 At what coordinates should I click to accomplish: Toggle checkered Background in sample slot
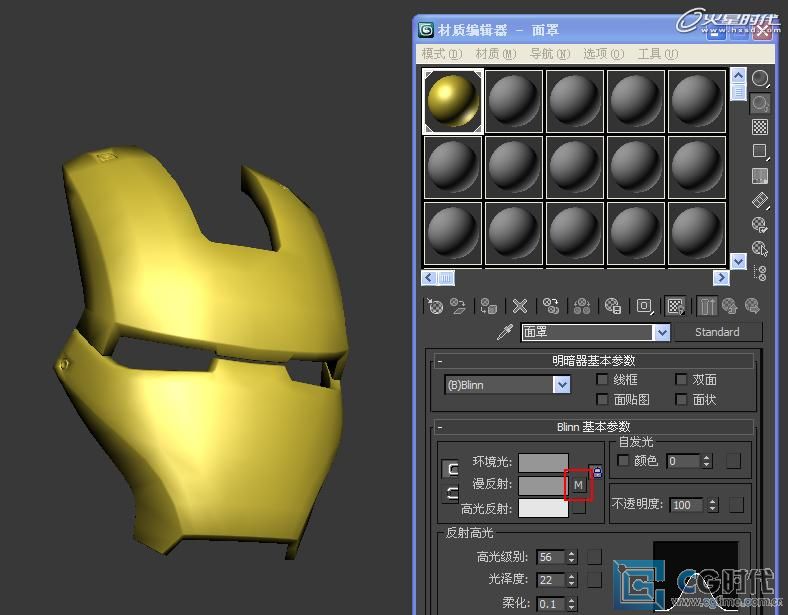pos(760,127)
